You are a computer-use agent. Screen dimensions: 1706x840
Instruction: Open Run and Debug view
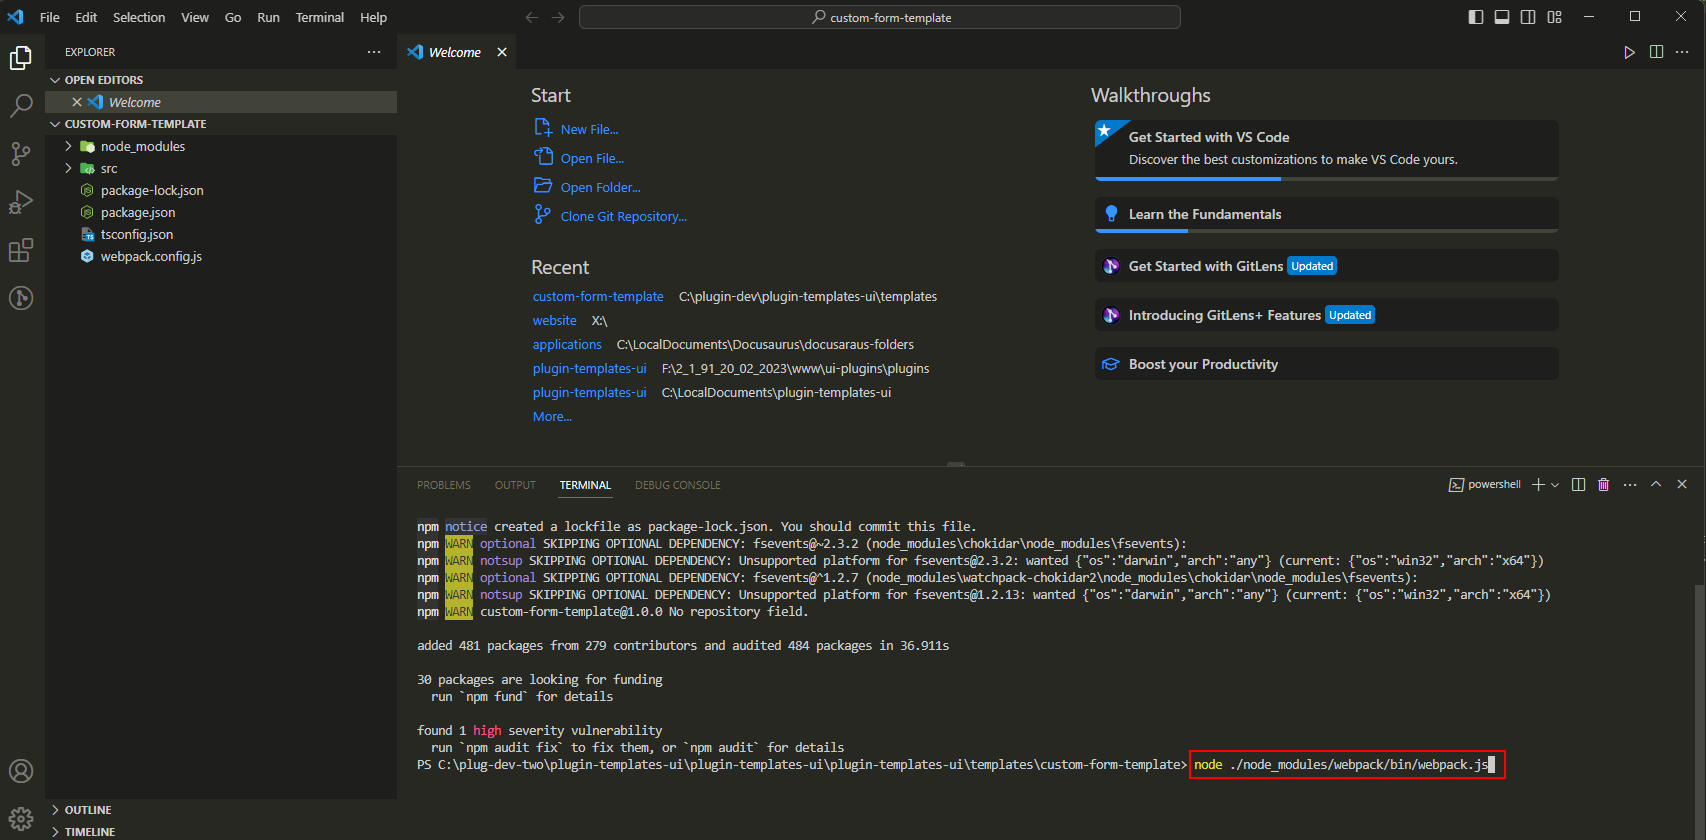click(21, 202)
